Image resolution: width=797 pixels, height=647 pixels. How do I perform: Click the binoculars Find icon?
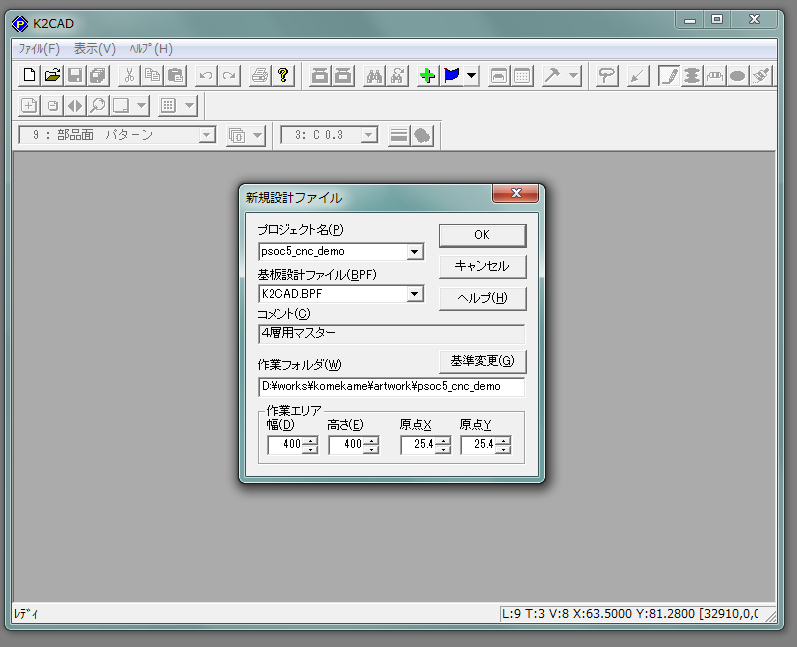pyautogui.click(x=374, y=76)
